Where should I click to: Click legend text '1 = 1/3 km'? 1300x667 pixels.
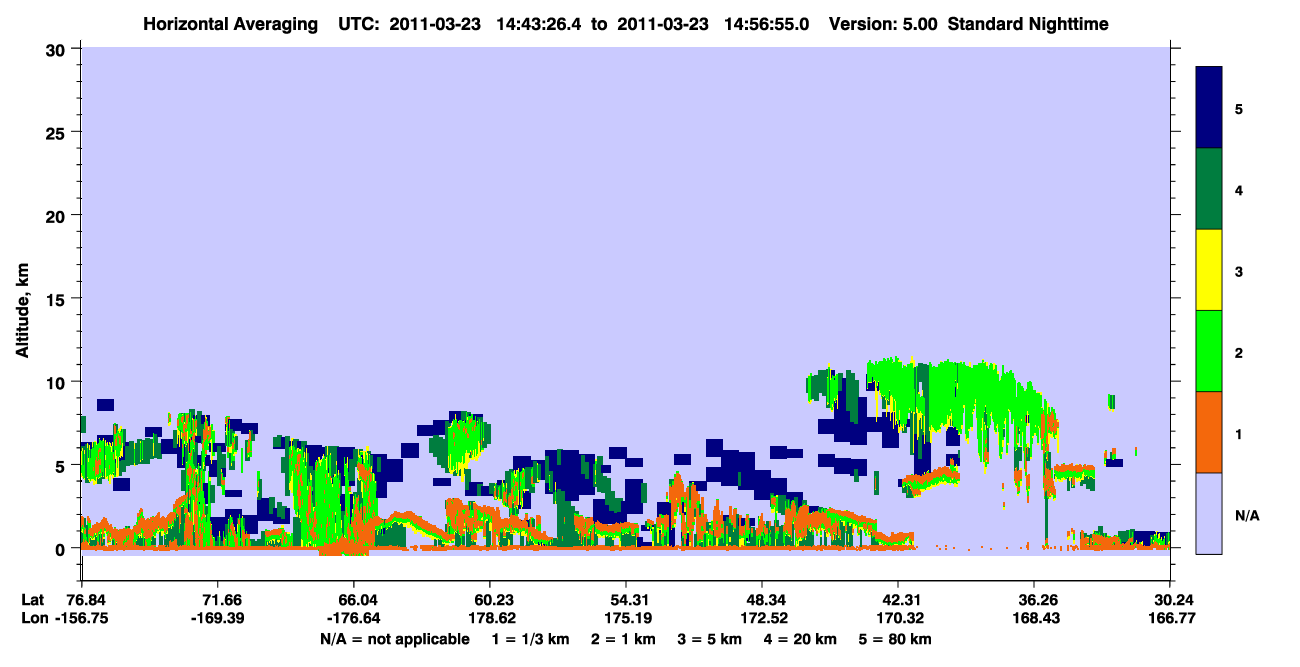tap(529, 639)
